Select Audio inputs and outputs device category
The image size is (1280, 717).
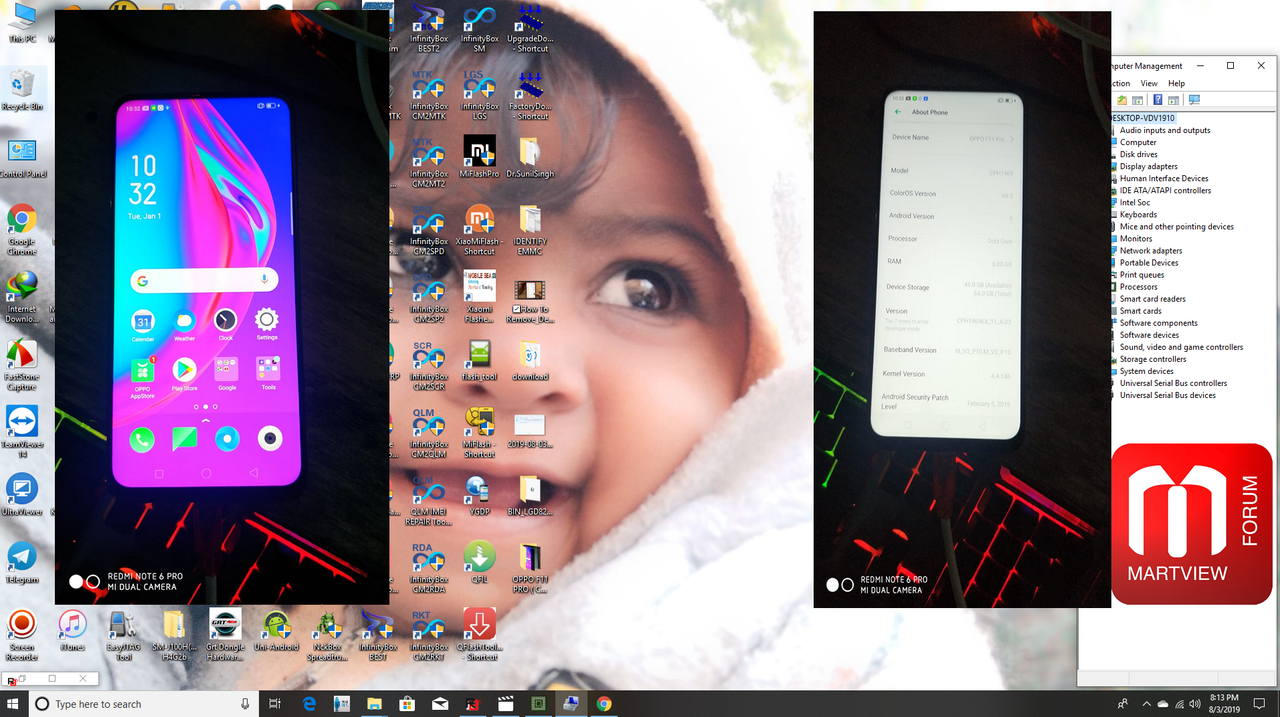click(x=1165, y=130)
